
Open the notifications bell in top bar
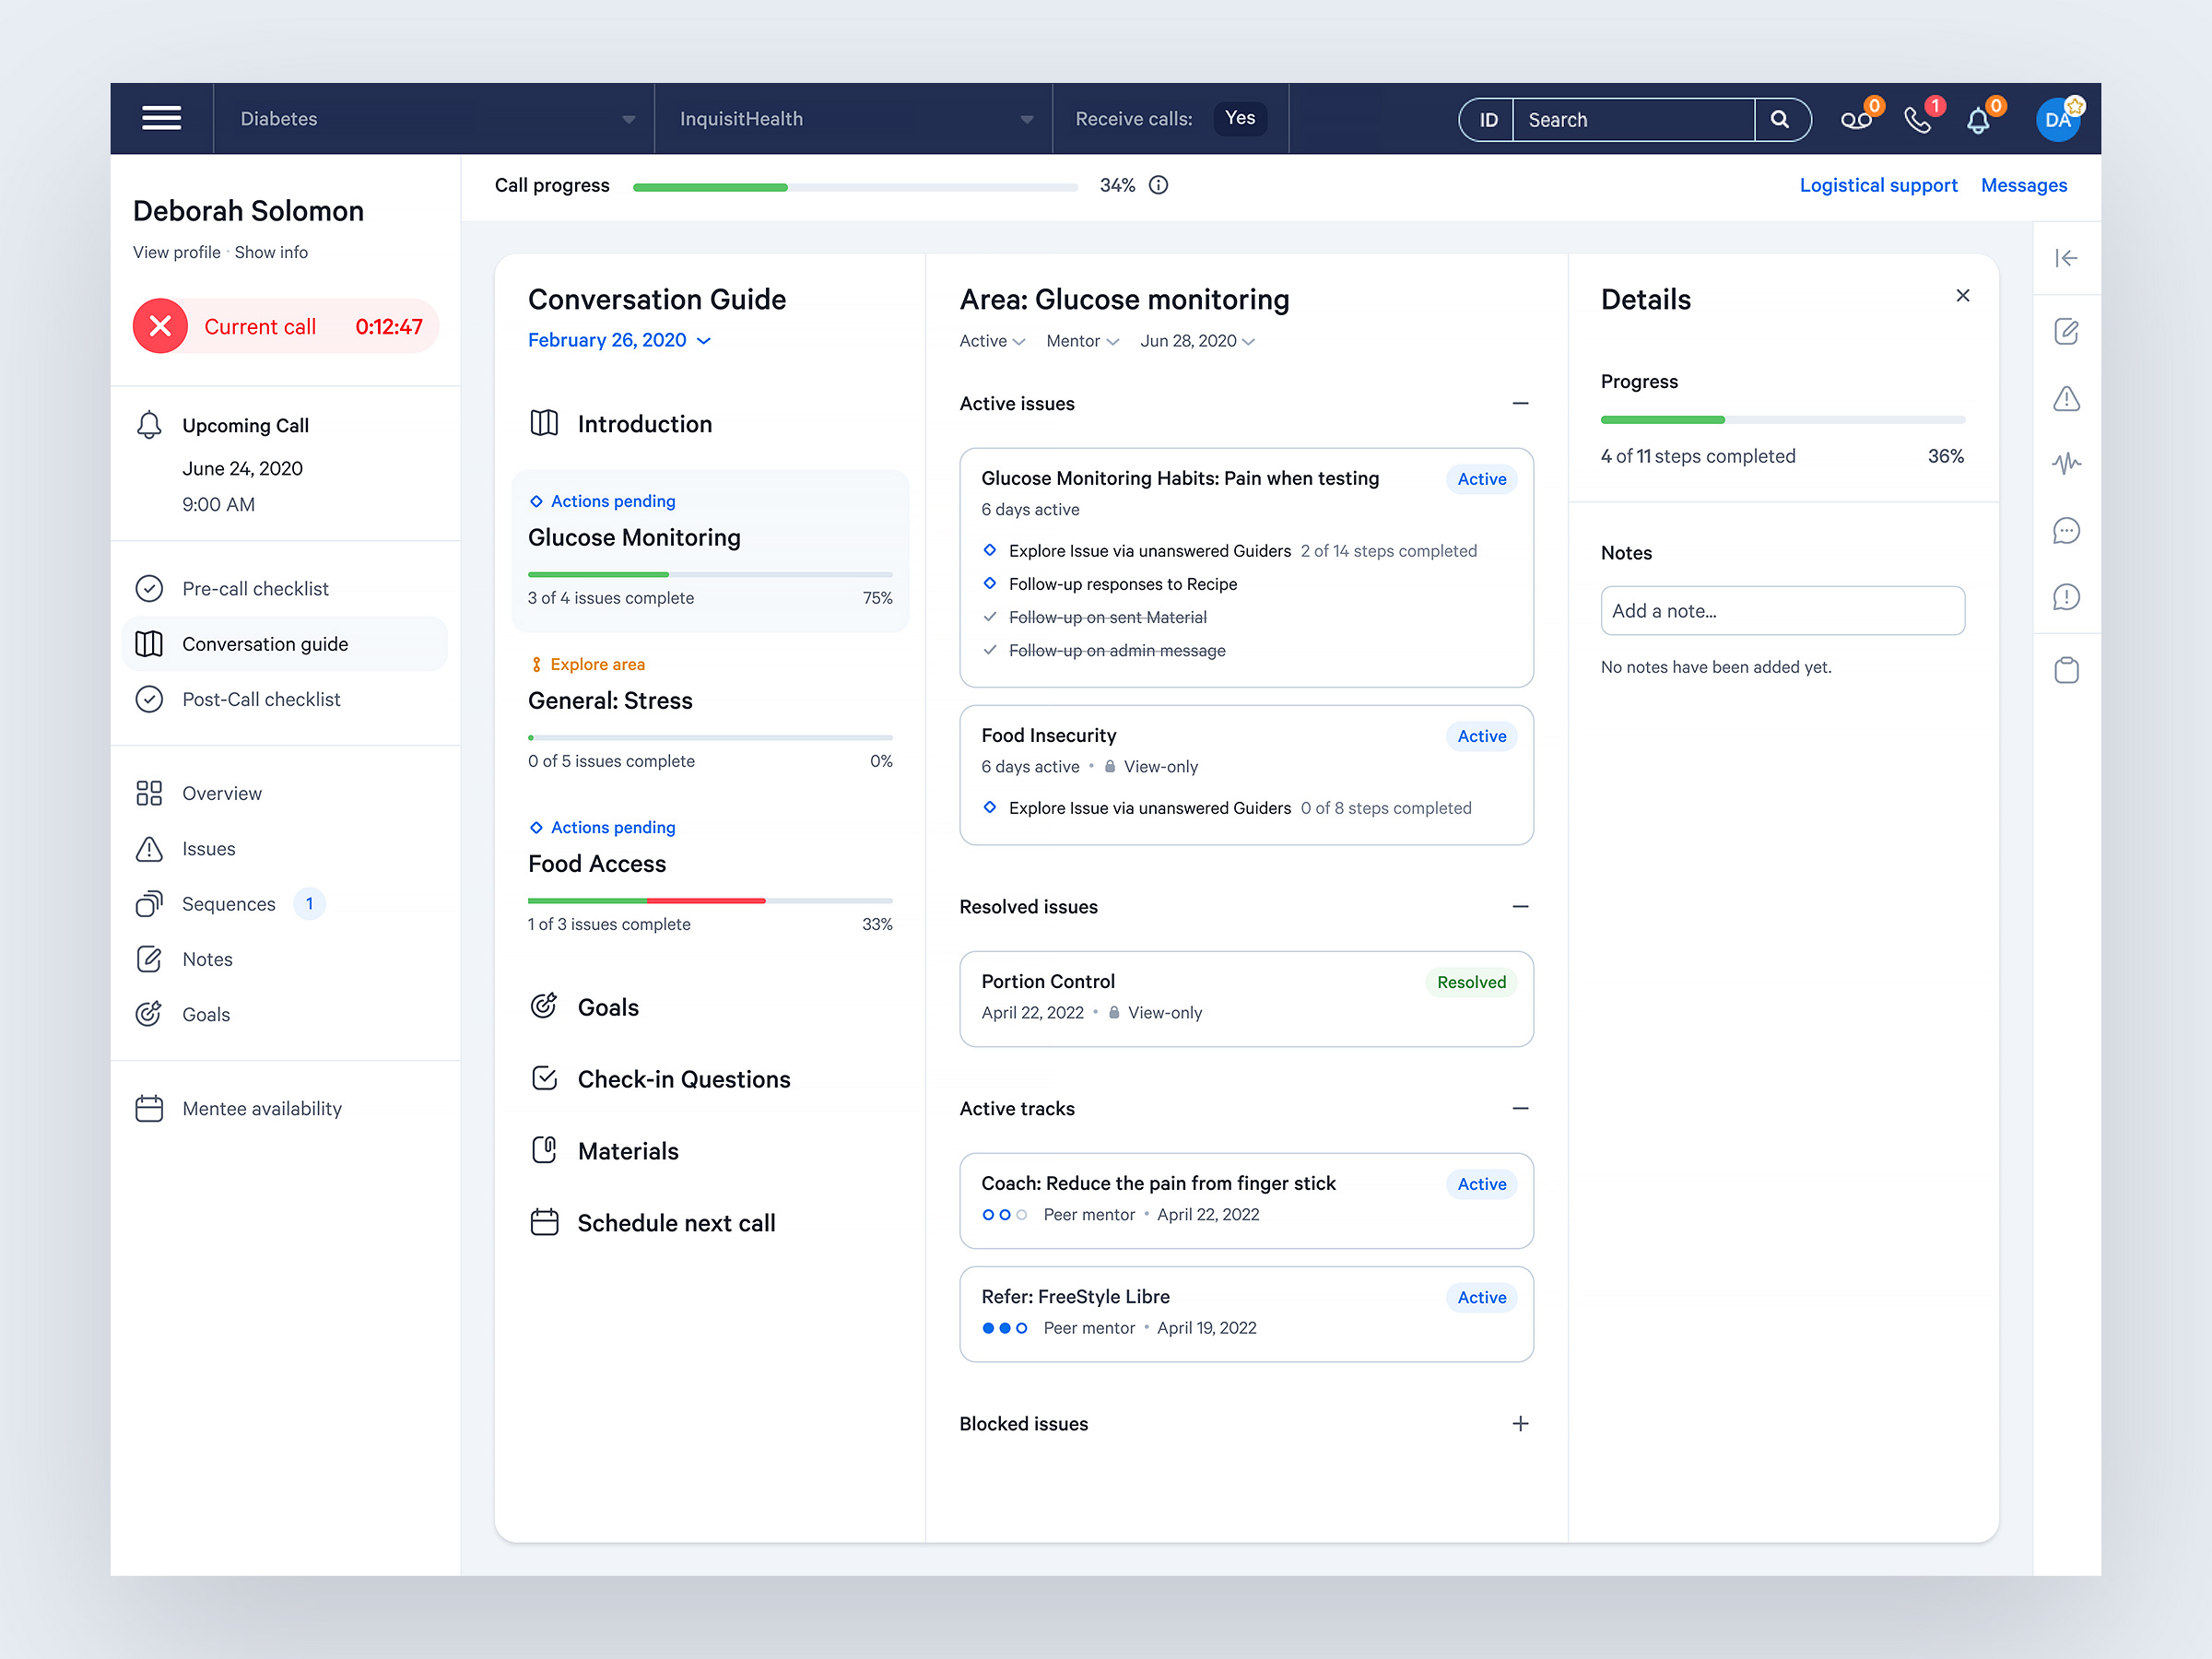[x=1978, y=120]
